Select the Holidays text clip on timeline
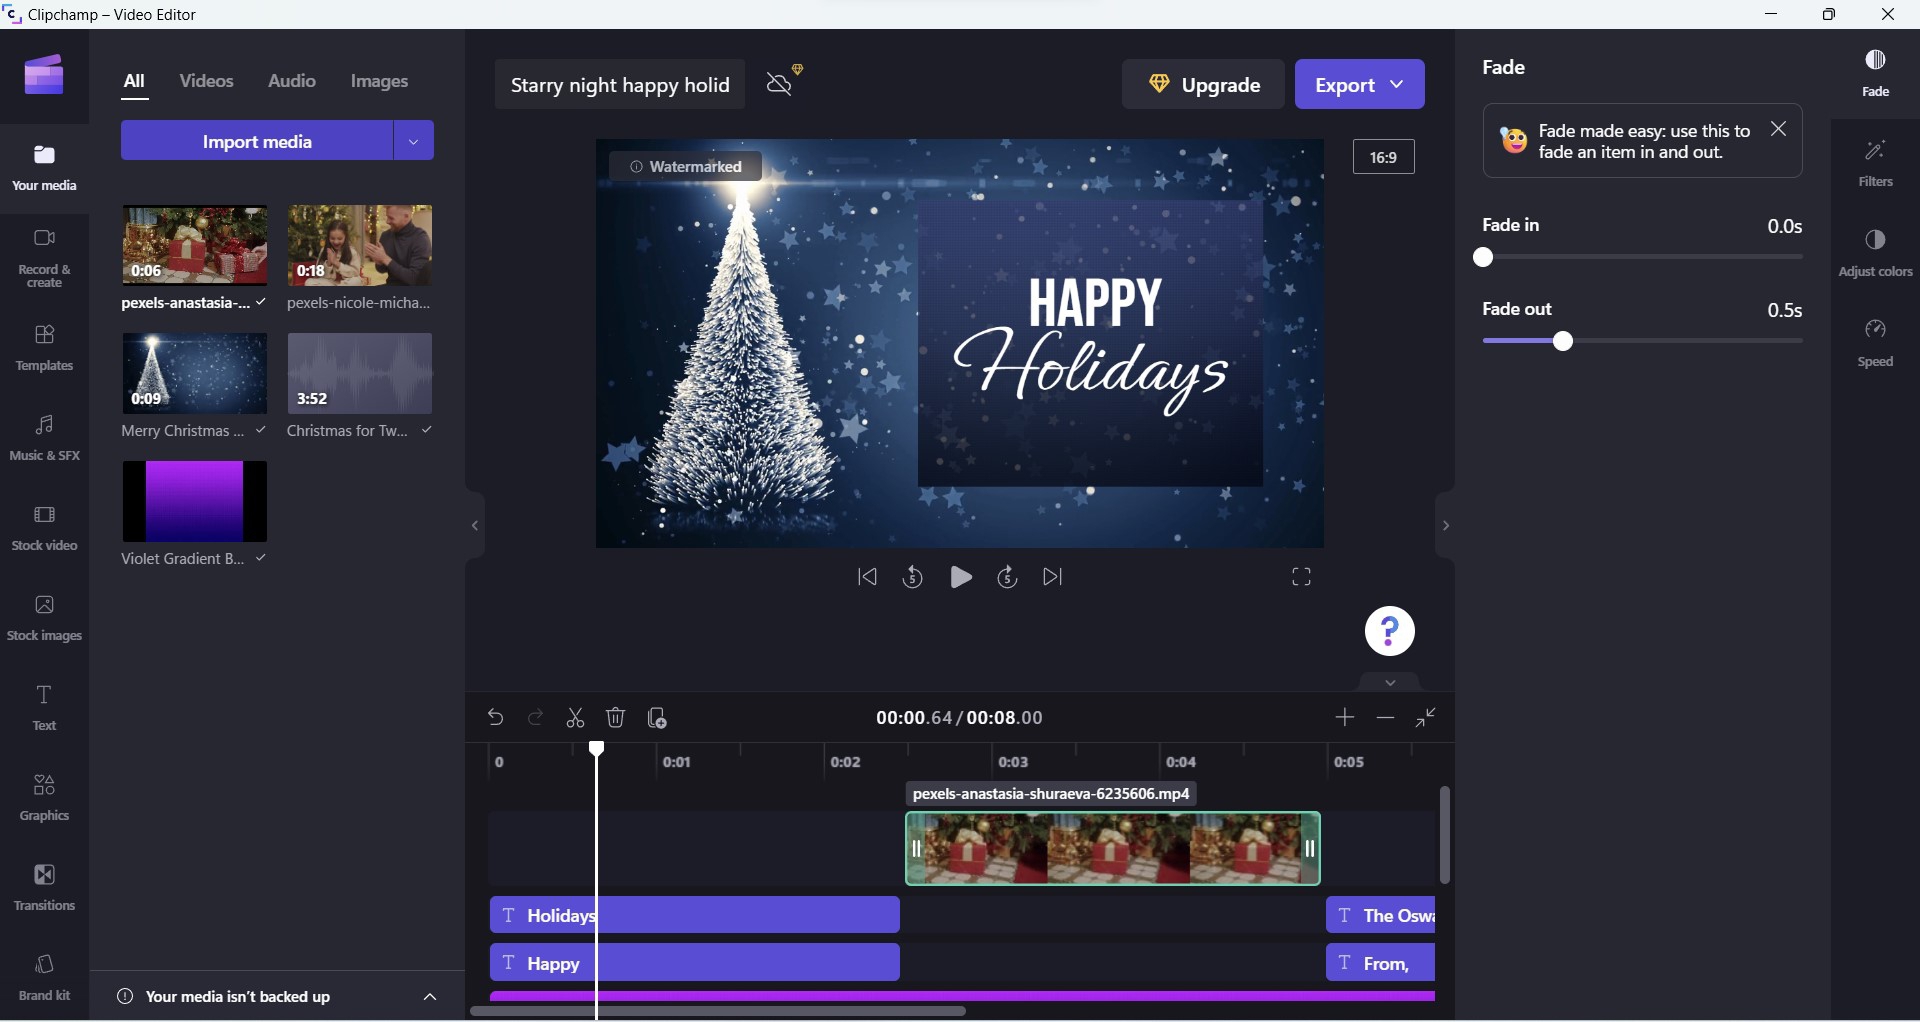Screen dimensions: 1920x1022 pos(695,915)
